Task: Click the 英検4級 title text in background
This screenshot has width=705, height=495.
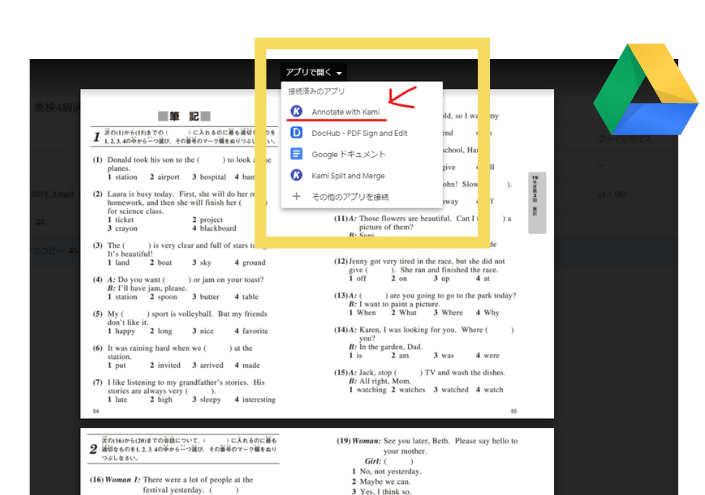Action: point(57,108)
